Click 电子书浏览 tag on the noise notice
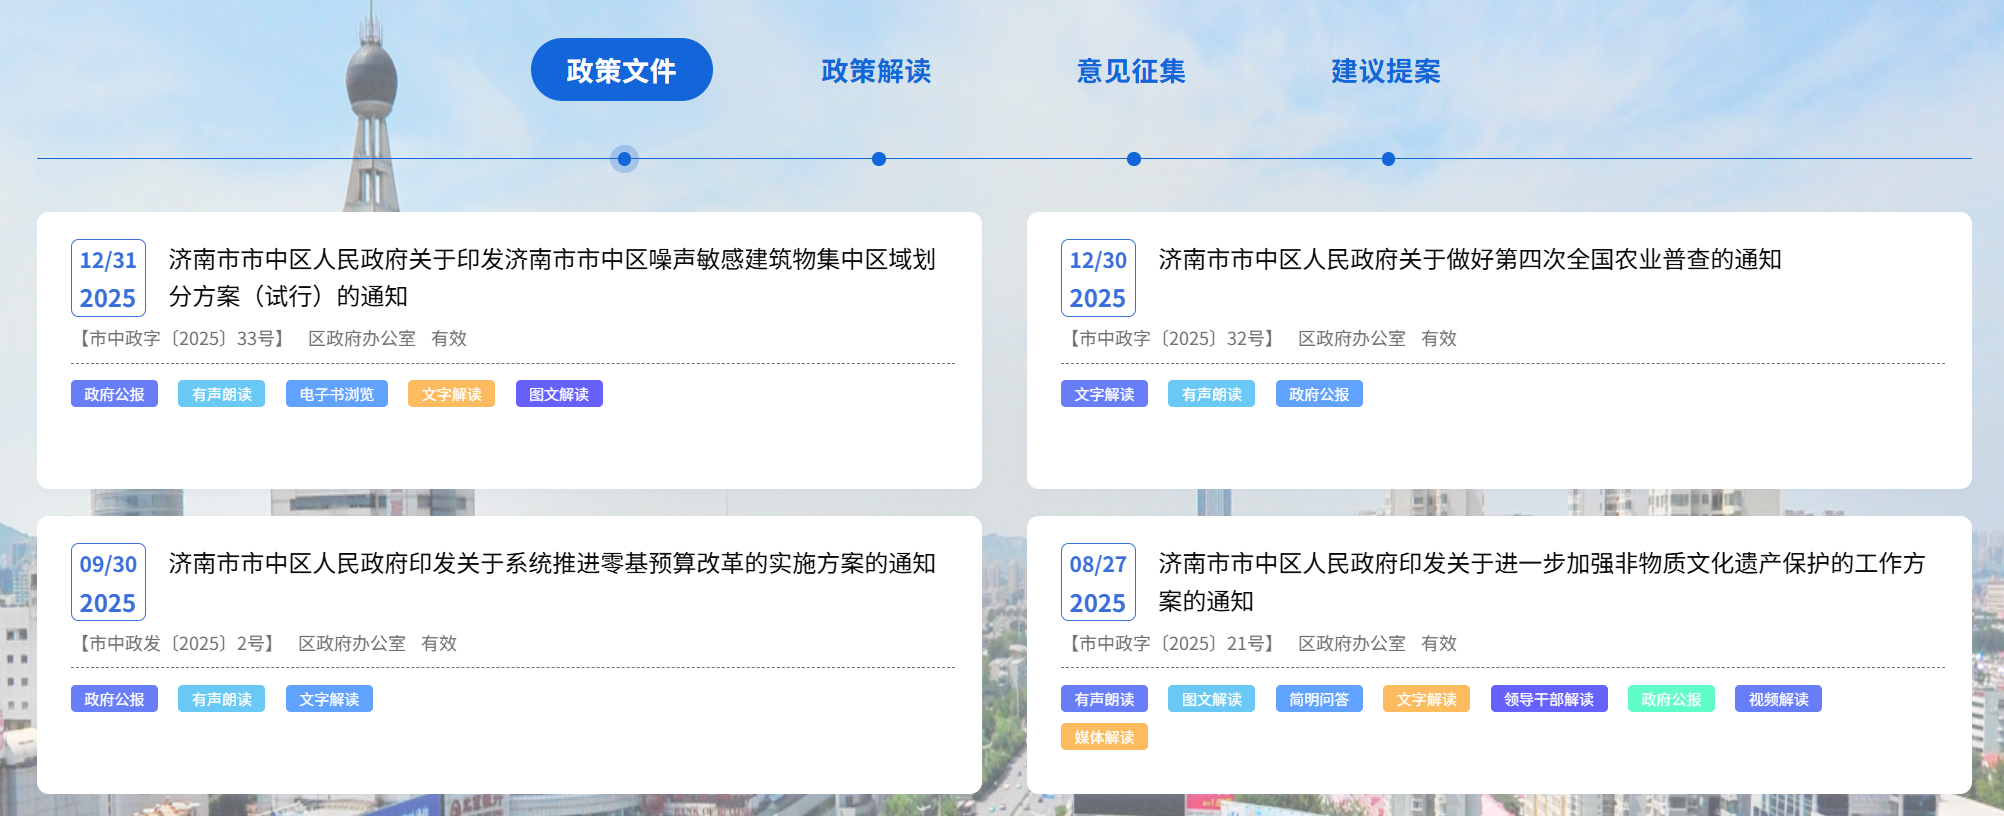 [336, 394]
